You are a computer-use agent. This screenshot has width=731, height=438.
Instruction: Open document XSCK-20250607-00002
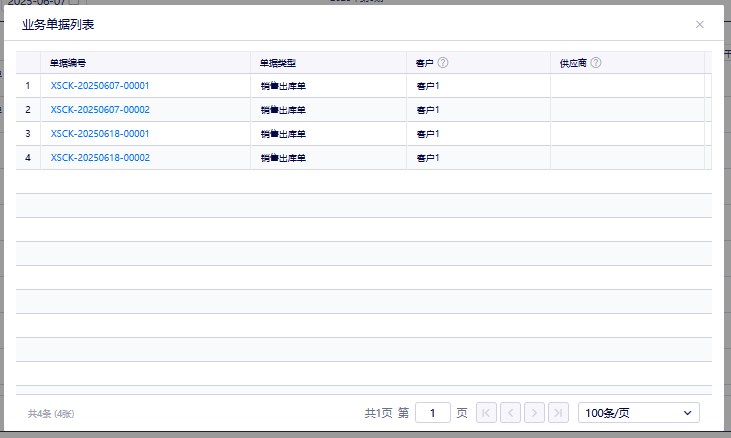pyautogui.click(x=100, y=110)
